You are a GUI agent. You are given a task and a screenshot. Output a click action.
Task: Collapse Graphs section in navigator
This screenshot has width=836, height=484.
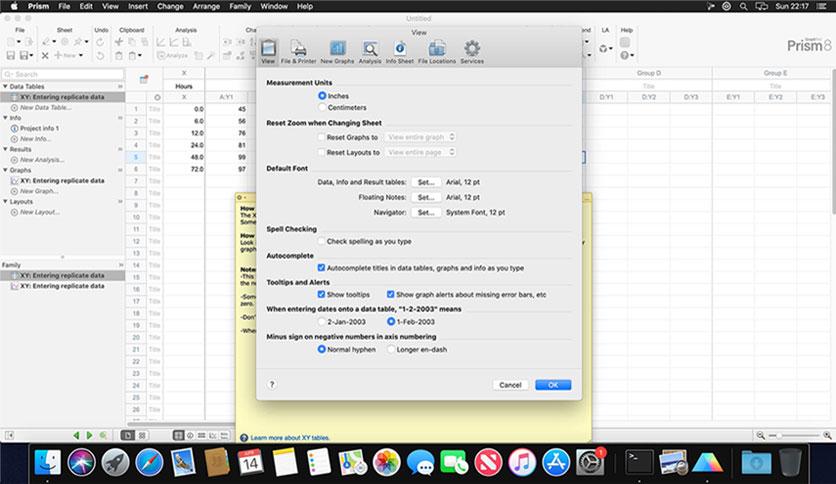tap(5, 170)
